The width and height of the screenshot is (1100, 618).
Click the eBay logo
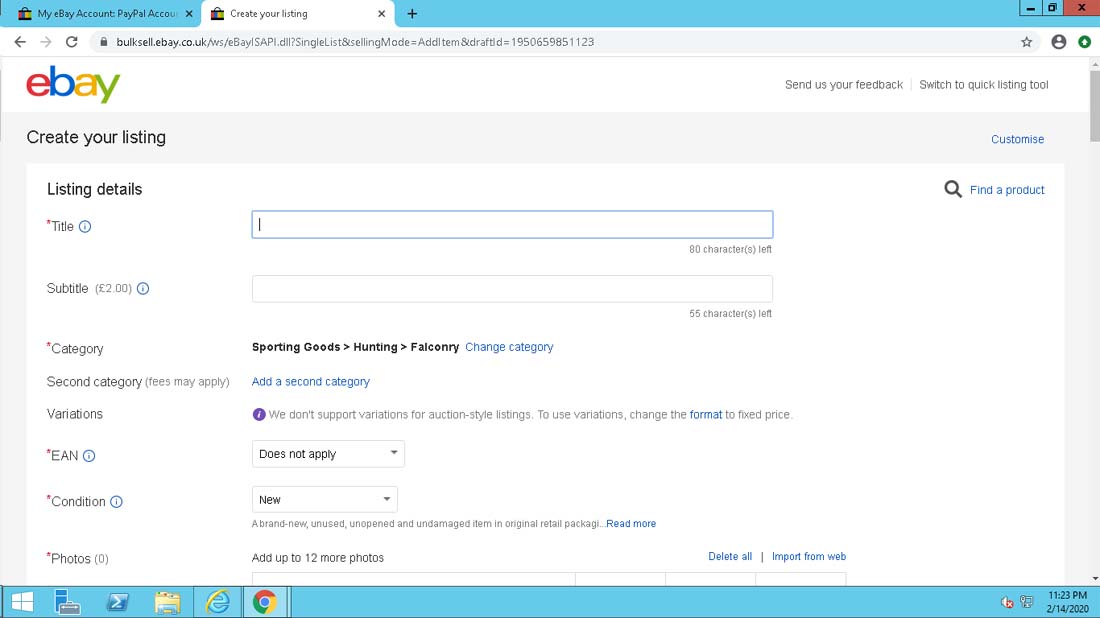point(73,84)
